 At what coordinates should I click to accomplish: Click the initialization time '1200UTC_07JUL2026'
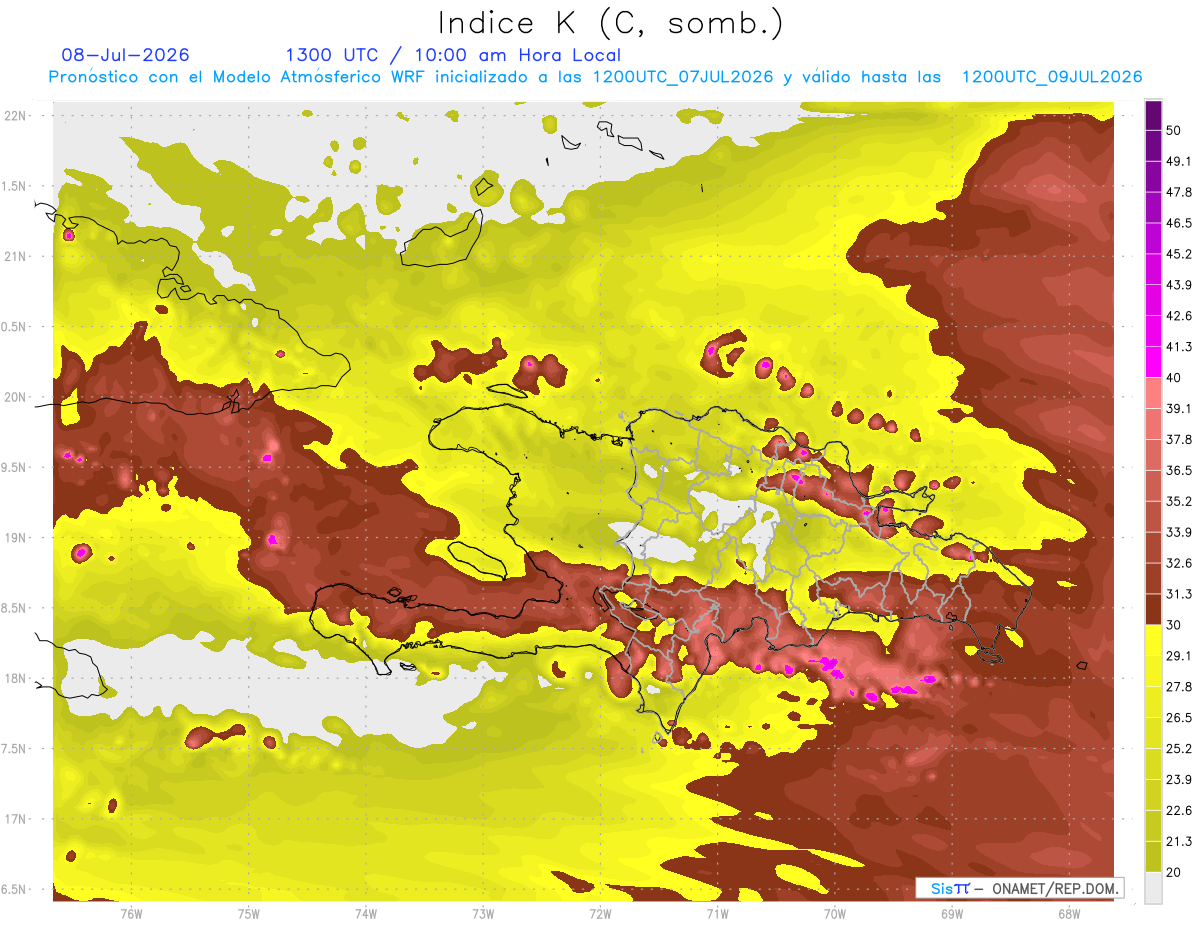pos(683,77)
